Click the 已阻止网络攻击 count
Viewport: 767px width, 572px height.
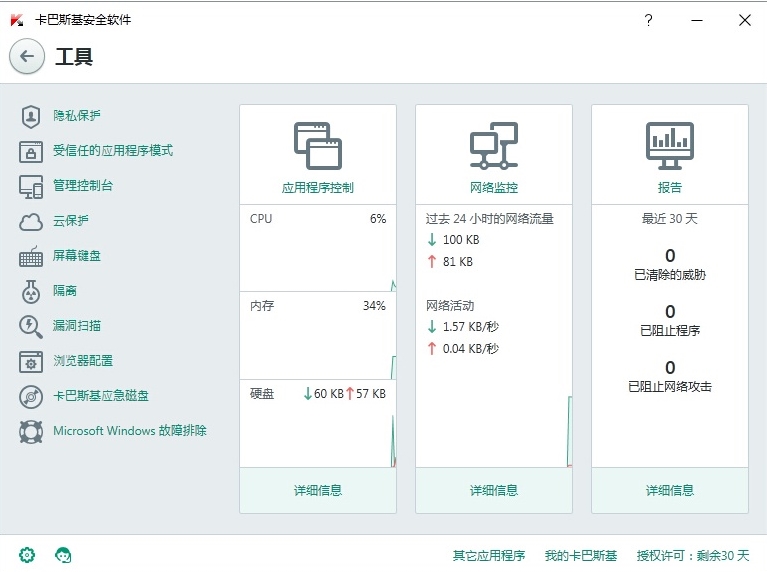tap(670, 367)
